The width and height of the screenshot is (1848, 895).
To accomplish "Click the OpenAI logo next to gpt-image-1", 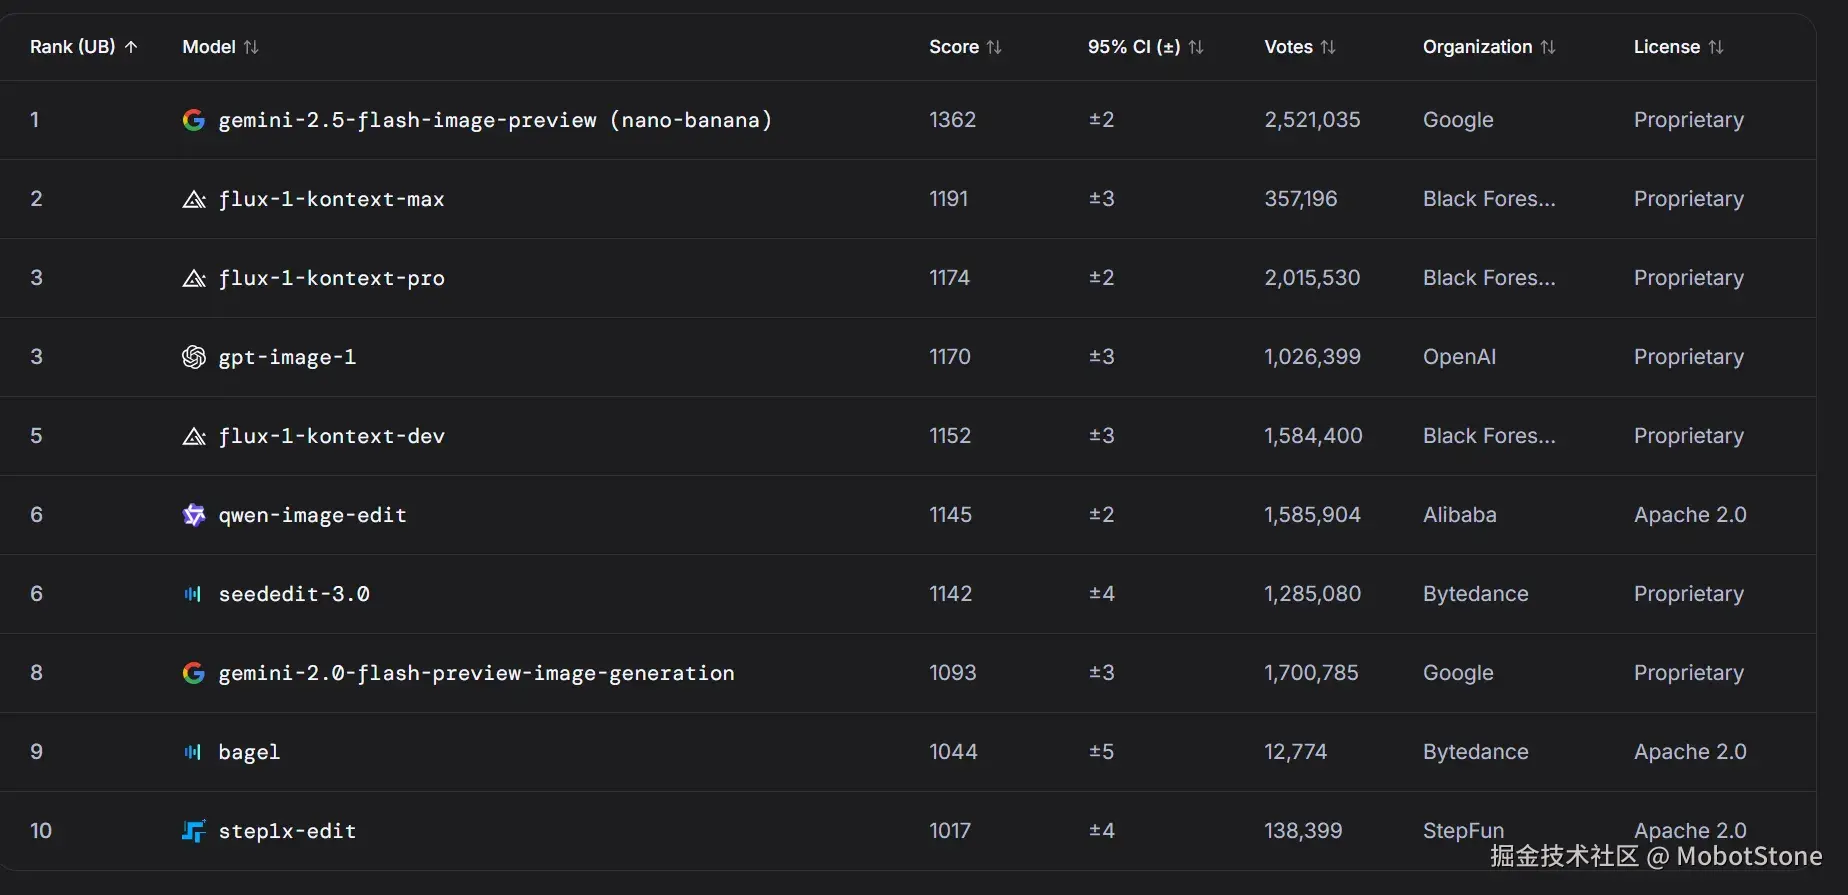I will [x=194, y=357].
